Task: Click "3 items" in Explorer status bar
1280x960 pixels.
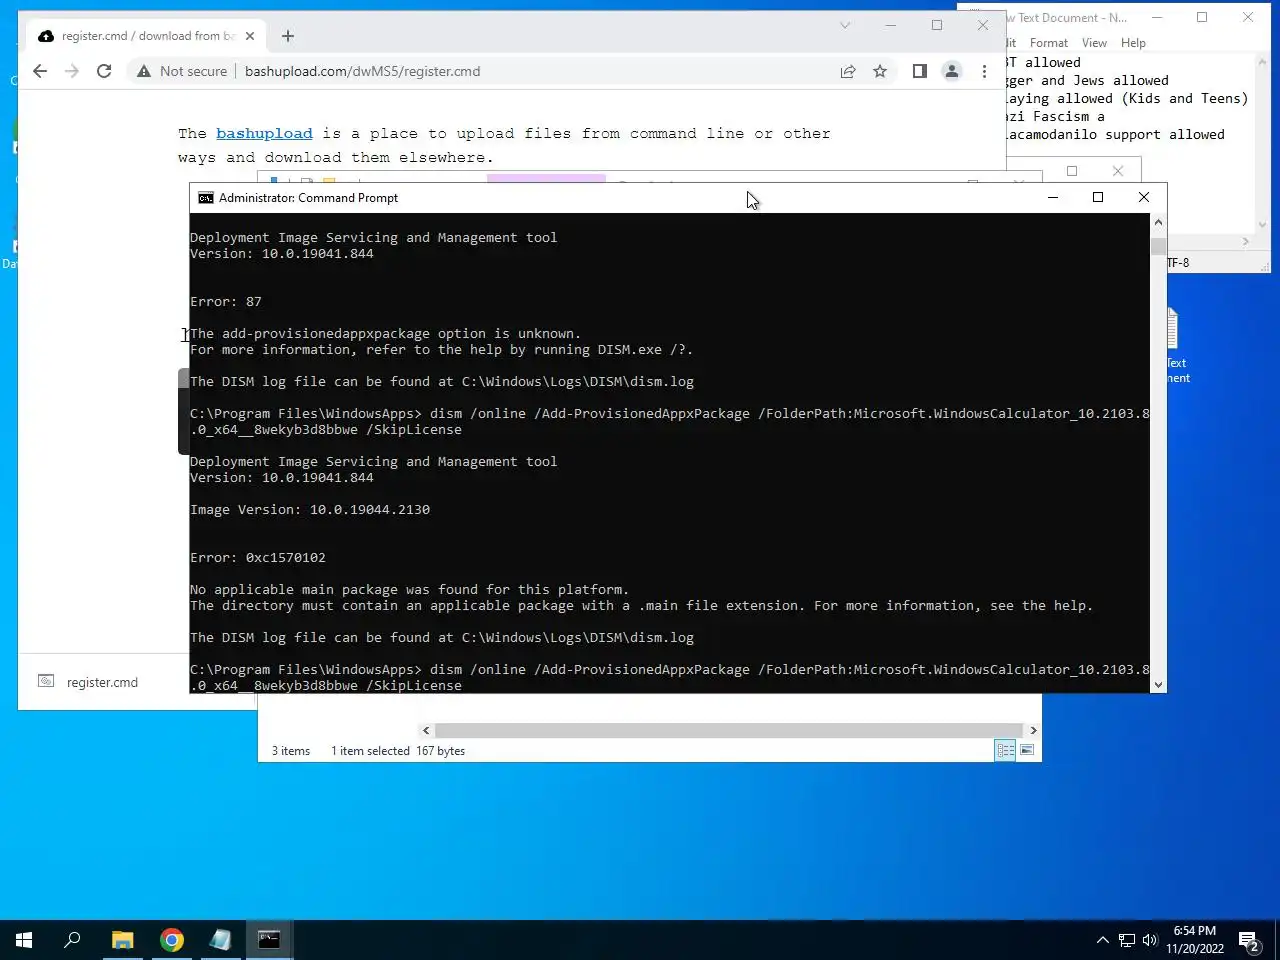Action: pyautogui.click(x=291, y=751)
